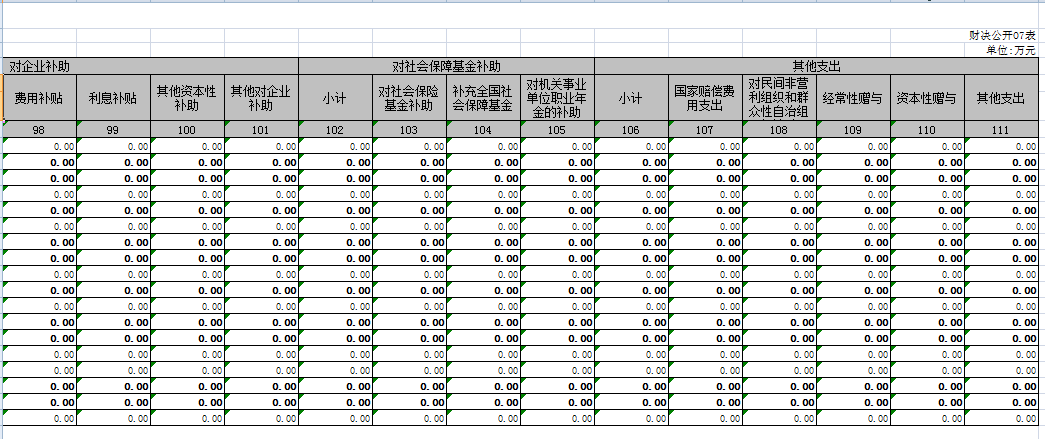Select the 其他资本性补助 header cell
This screenshot has height=439, width=1045.
click(187, 98)
